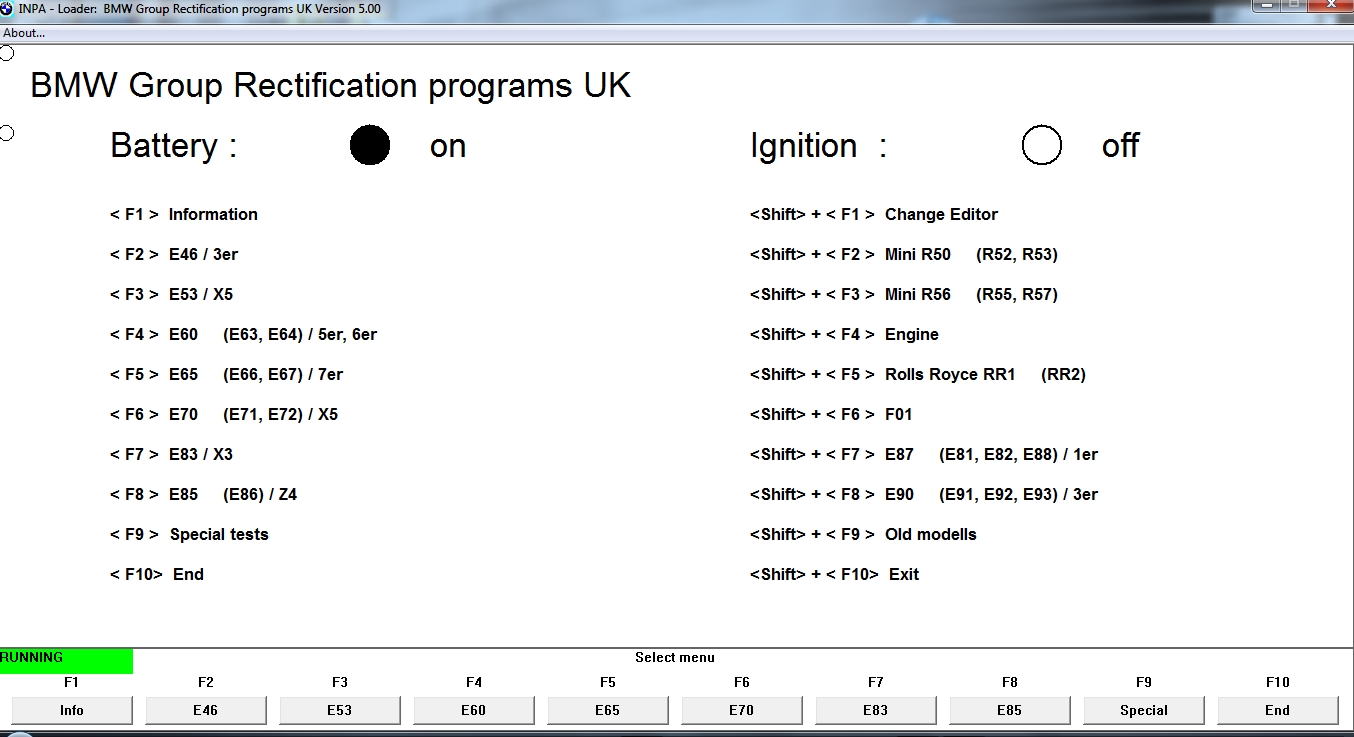
Task: Click the E65 button in bottom bar
Action: (x=608, y=710)
